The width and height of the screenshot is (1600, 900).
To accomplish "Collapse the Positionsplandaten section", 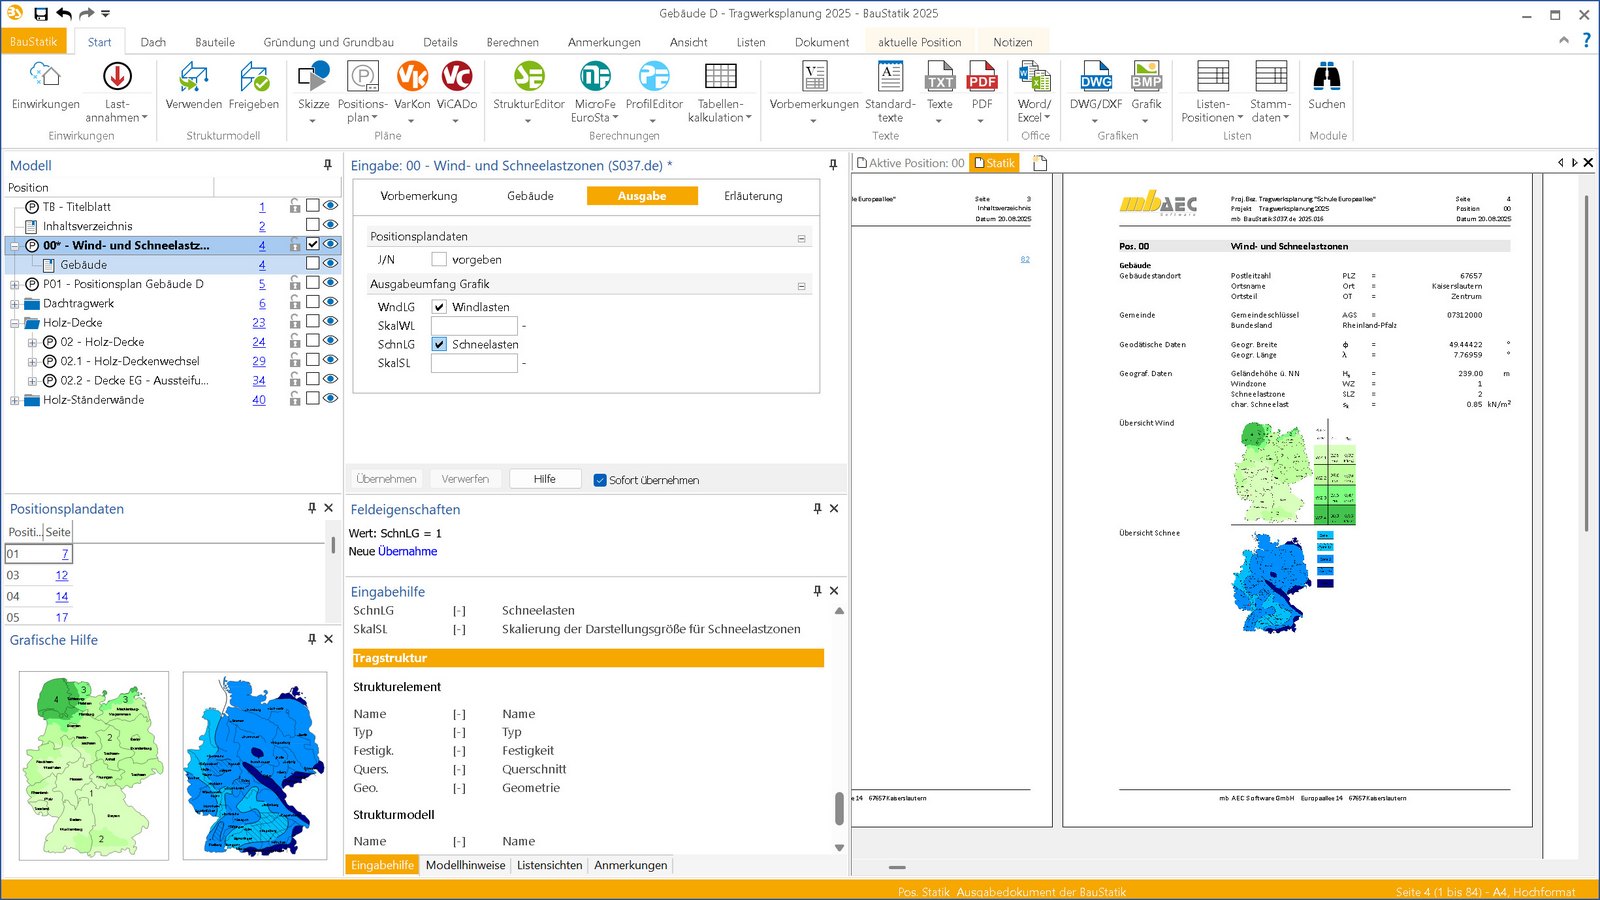I will (x=801, y=238).
